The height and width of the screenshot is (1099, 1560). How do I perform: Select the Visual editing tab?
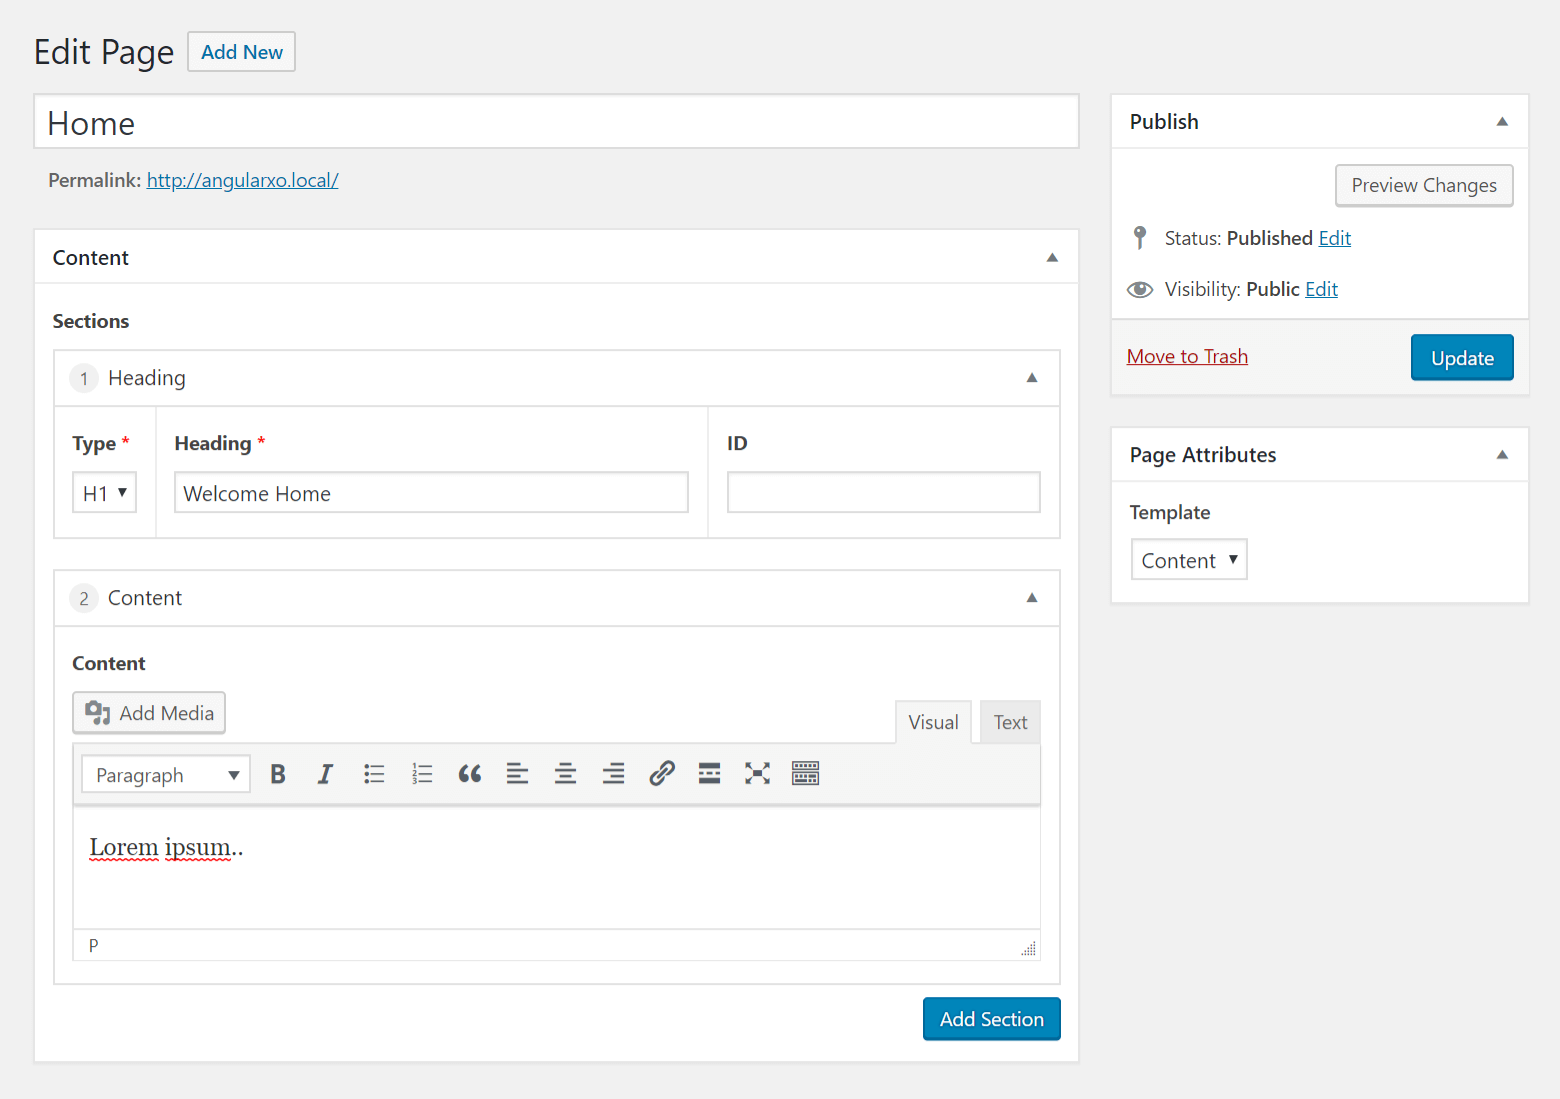coord(932,721)
